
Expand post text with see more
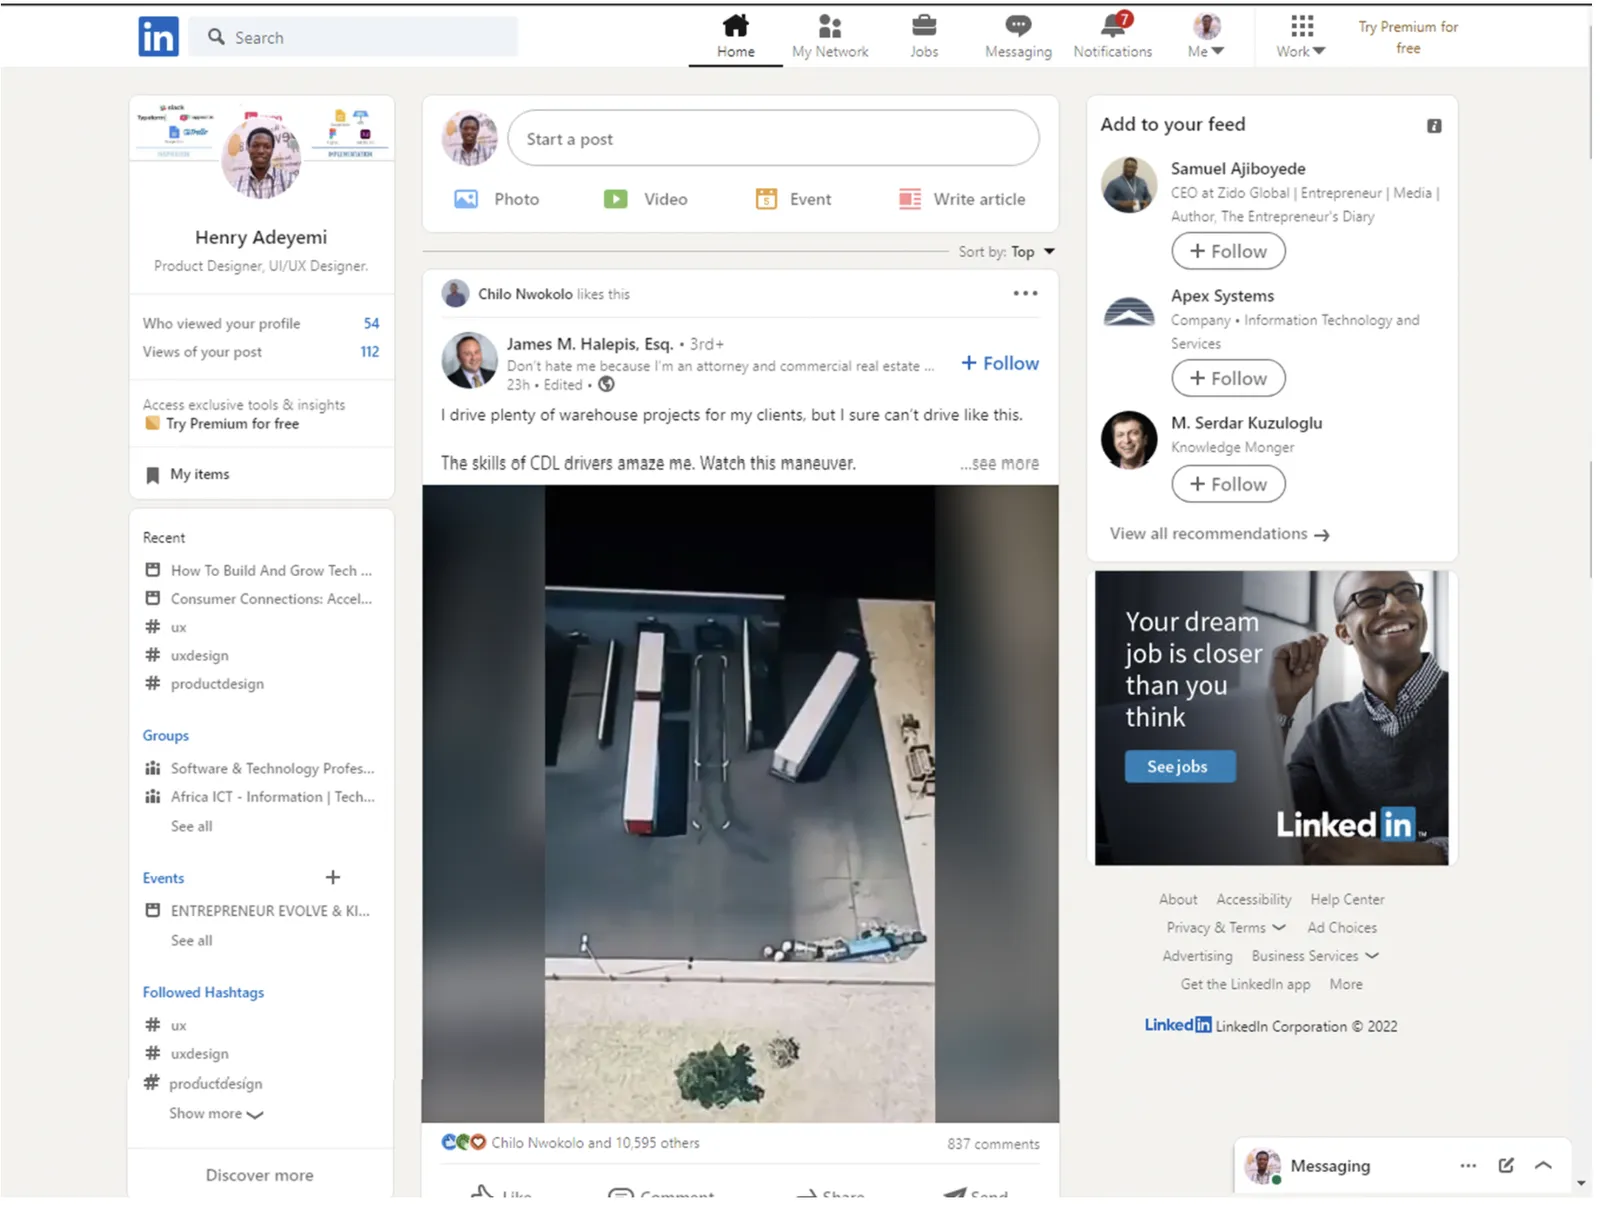tap(1000, 463)
